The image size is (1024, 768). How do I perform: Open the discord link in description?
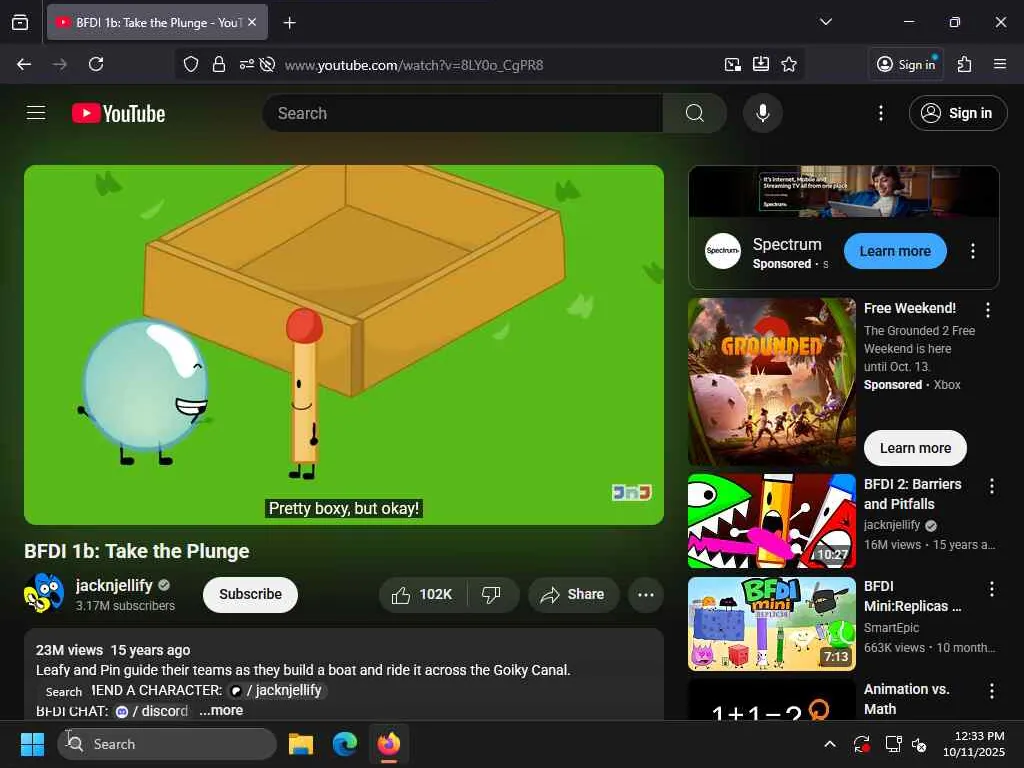[152, 711]
